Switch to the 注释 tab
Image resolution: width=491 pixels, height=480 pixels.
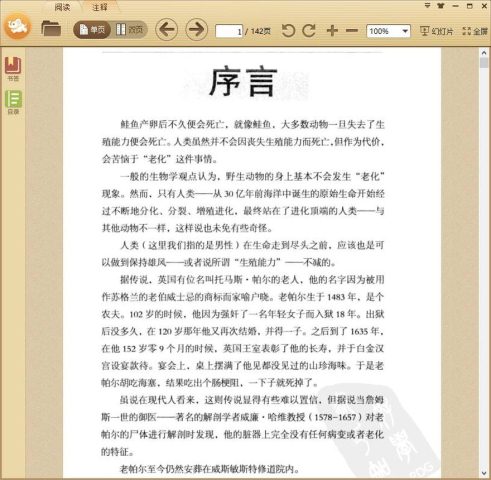100,7
